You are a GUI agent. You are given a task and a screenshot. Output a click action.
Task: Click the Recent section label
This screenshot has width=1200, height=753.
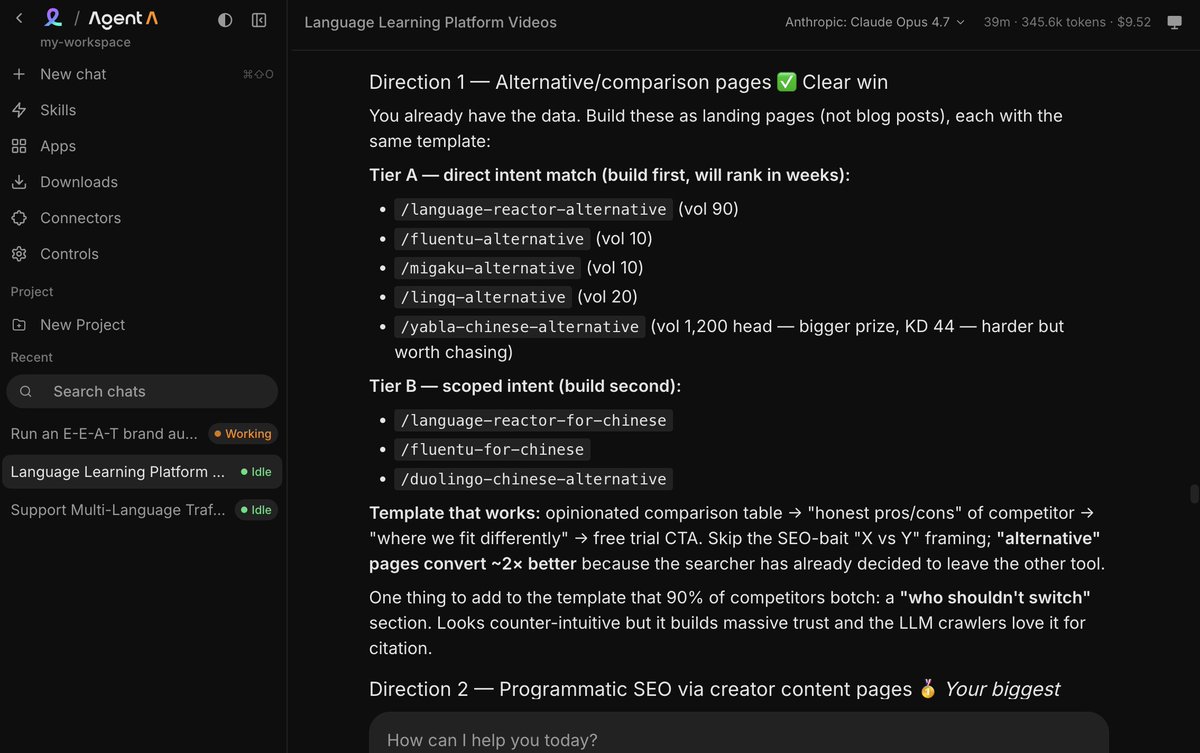click(32, 358)
